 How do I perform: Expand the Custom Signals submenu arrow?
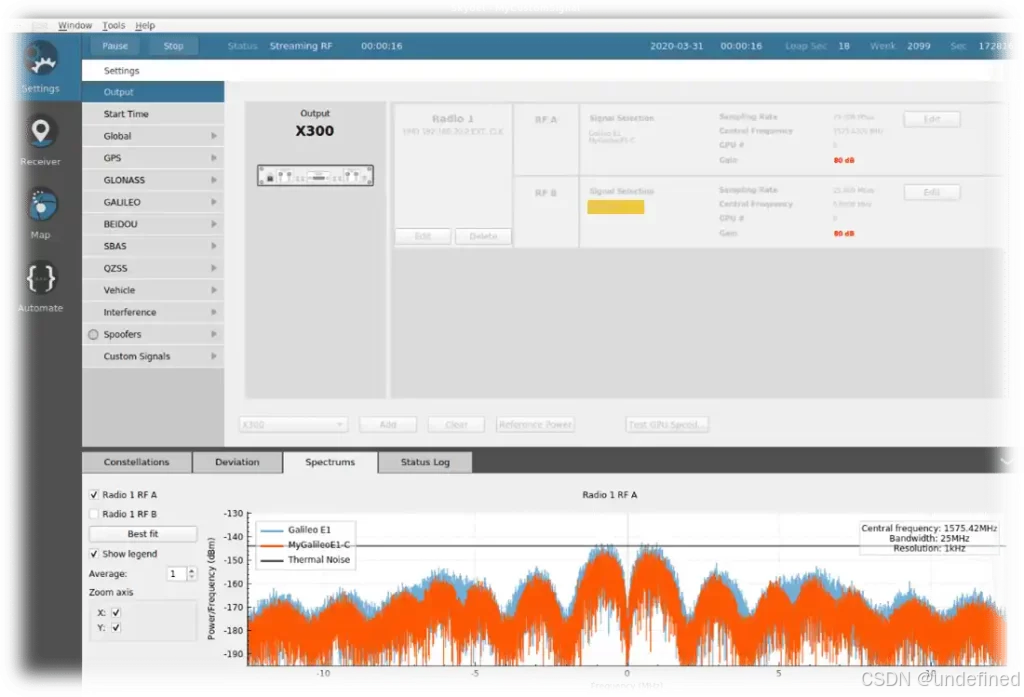(x=214, y=357)
